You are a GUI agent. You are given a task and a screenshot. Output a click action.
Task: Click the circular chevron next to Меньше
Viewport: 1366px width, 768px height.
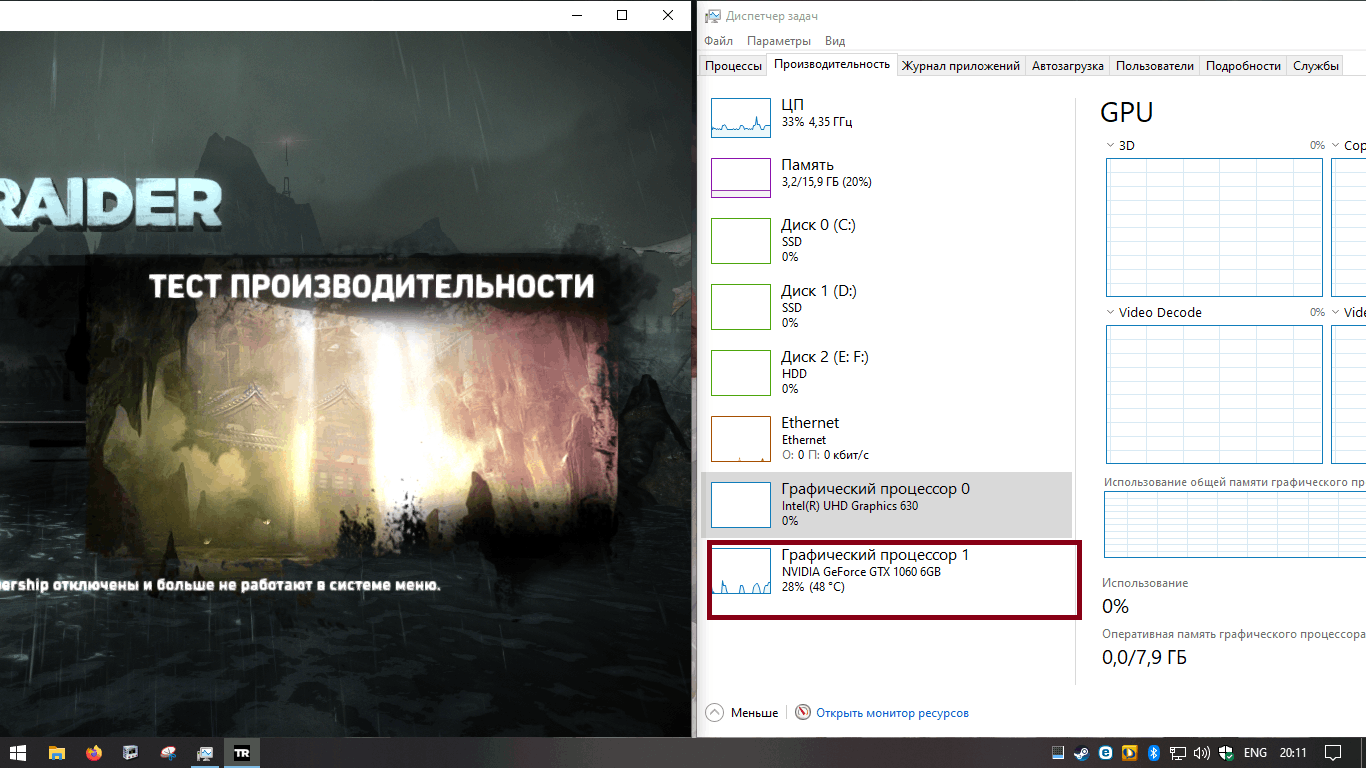(714, 713)
